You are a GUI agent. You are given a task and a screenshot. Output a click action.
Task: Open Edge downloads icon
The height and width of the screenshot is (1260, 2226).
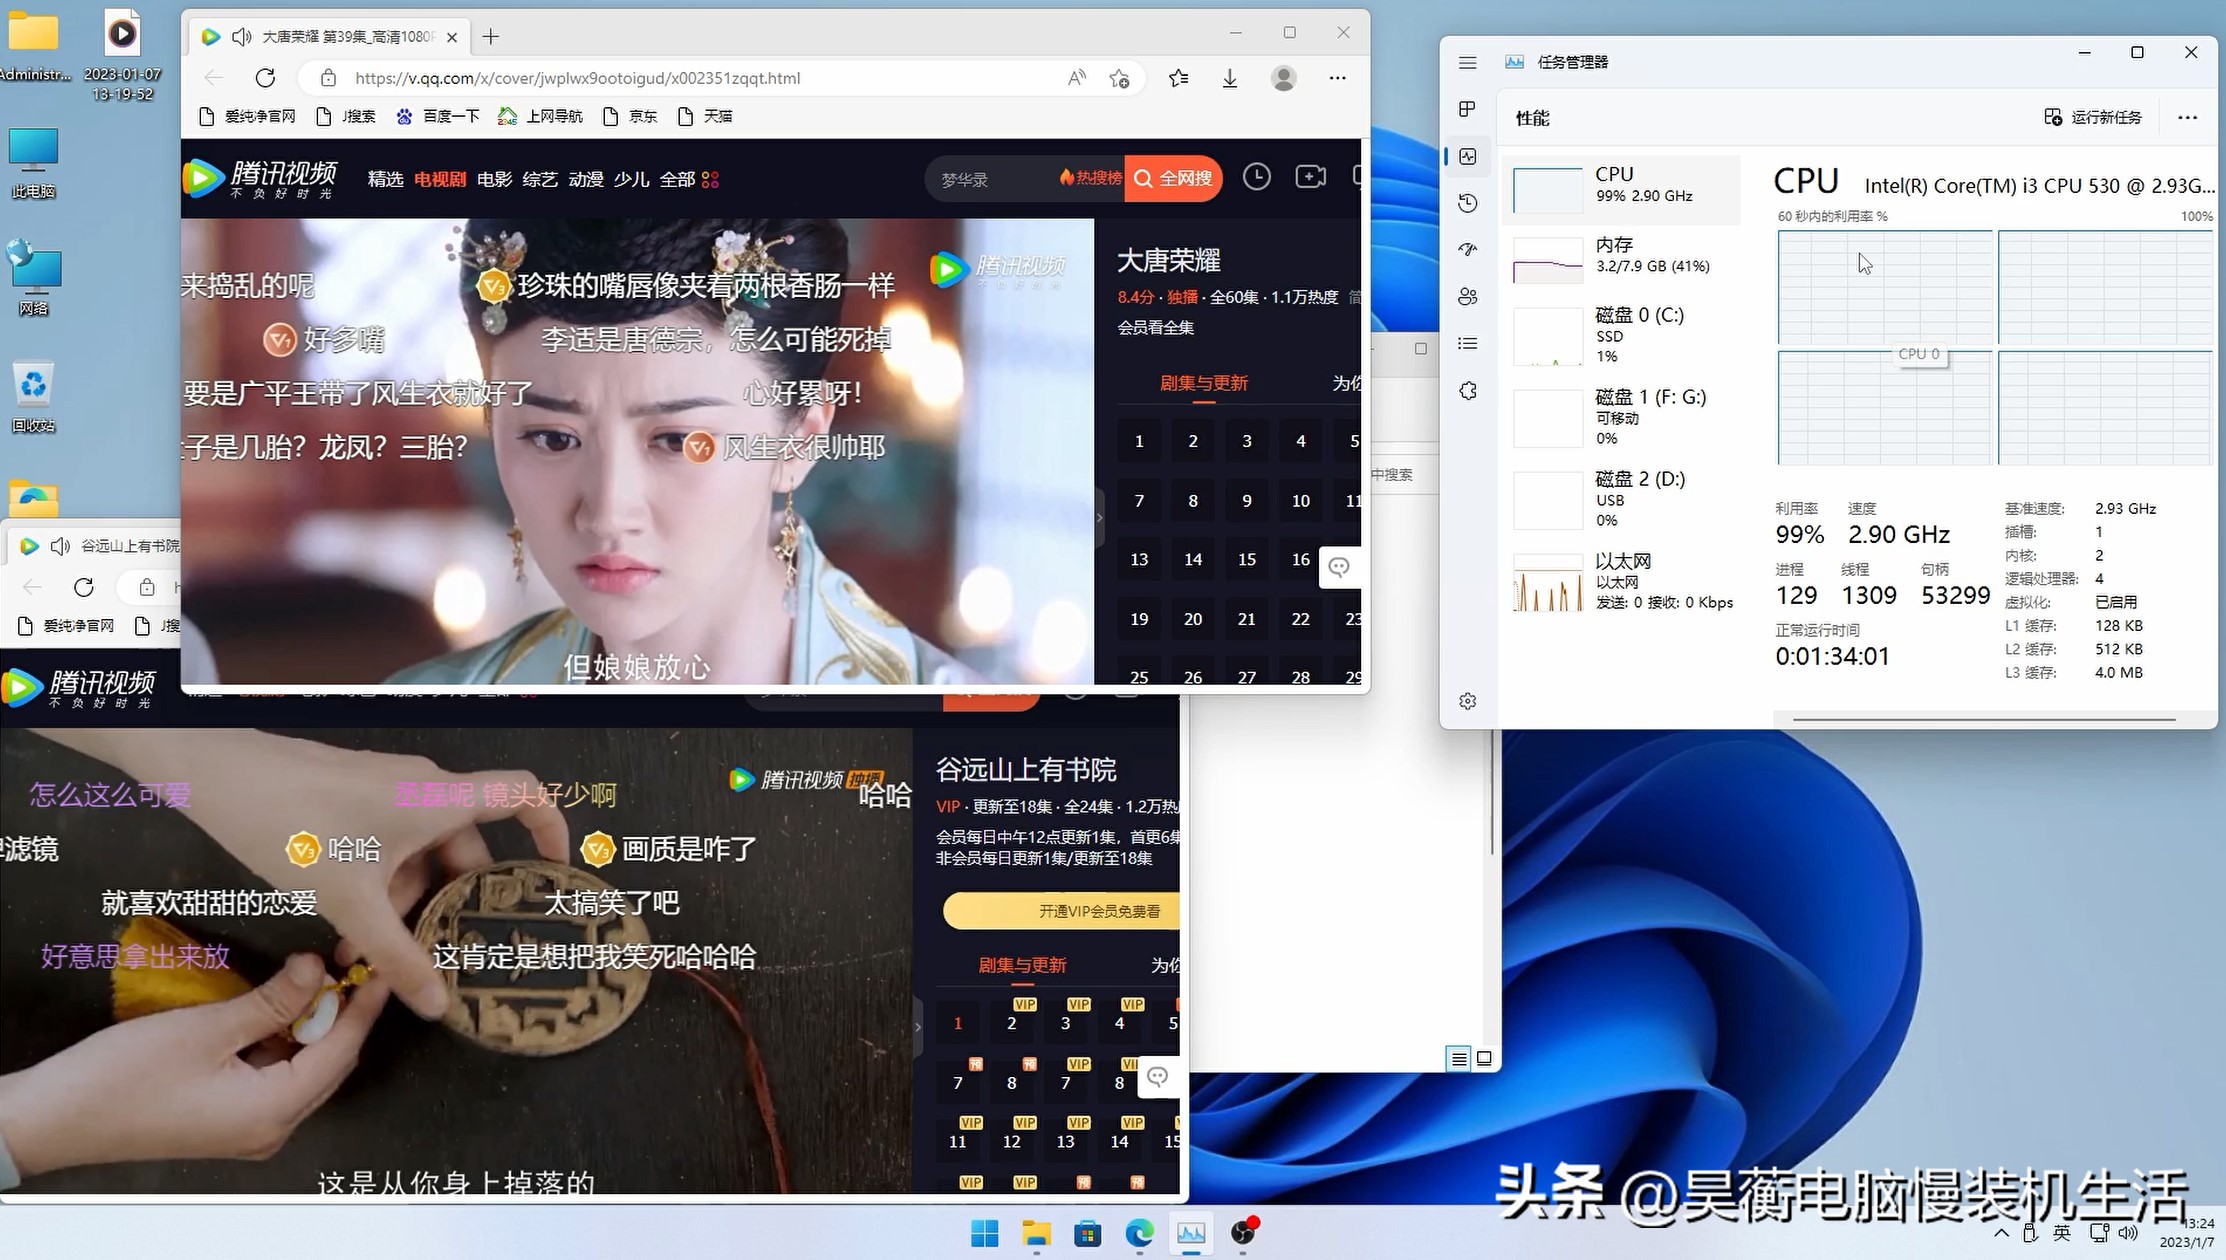click(x=1230, y=78)
